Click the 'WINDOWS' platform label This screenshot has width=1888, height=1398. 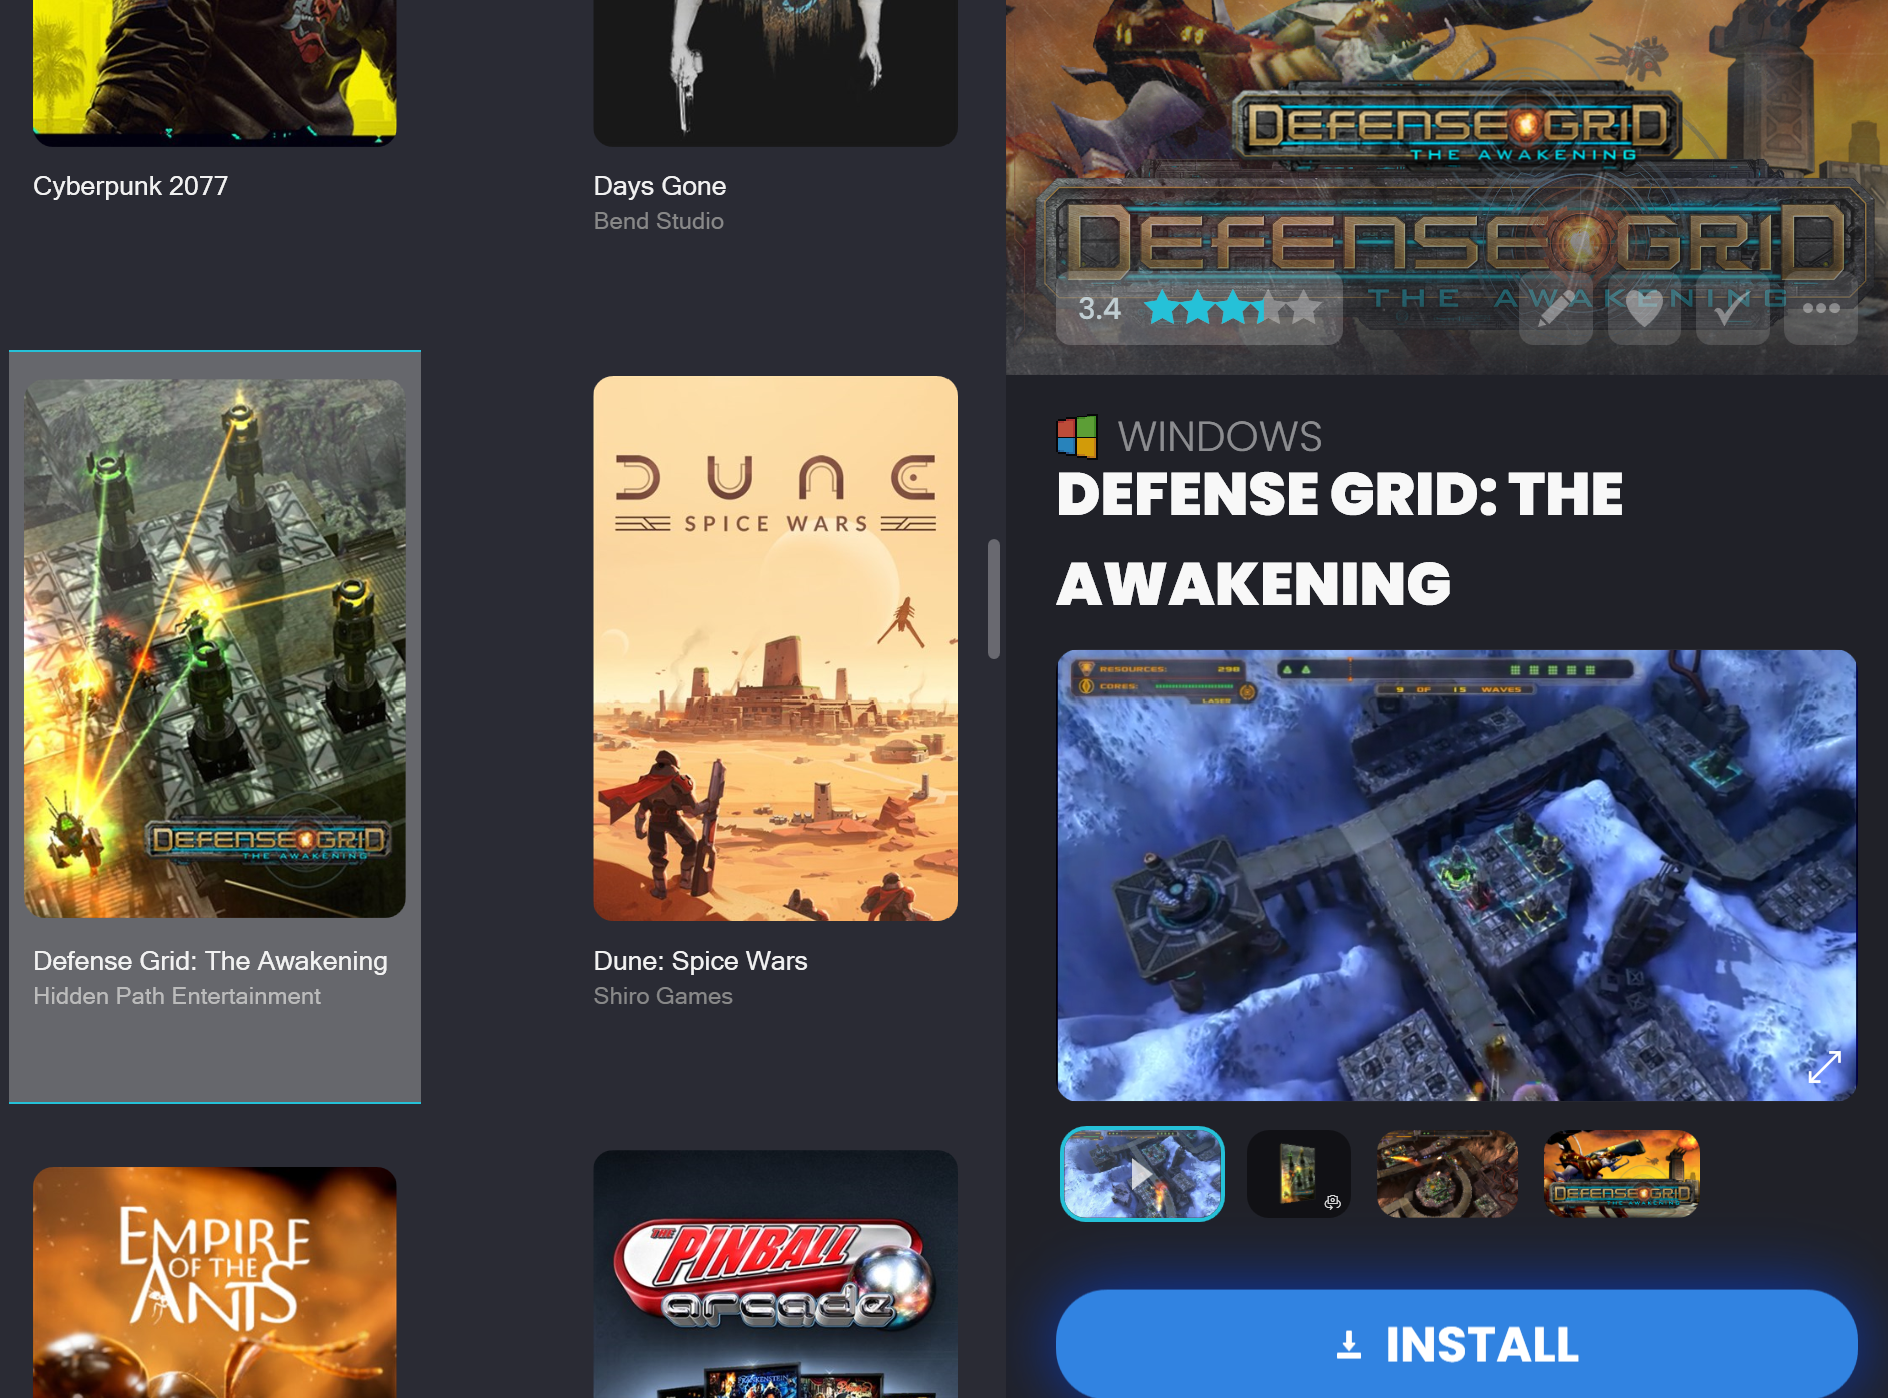point(1220,436)
